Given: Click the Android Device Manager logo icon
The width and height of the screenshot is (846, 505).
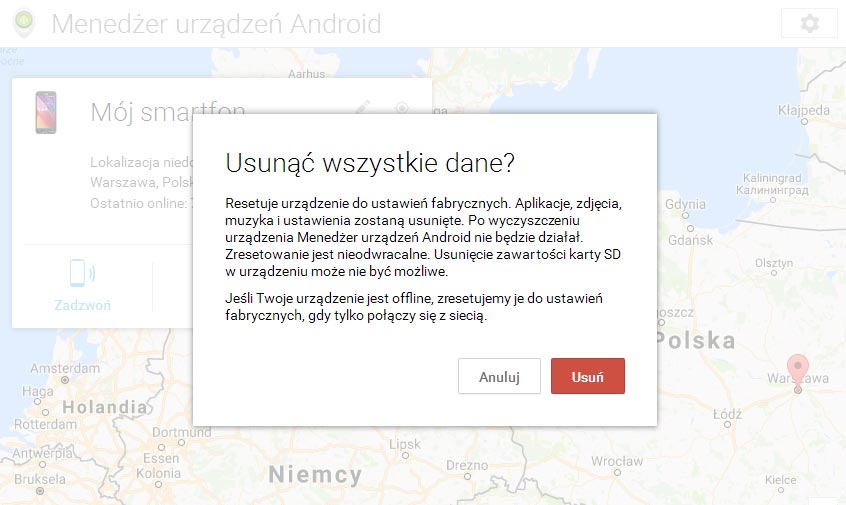Looking at the screenshot, I should point(24,23).
